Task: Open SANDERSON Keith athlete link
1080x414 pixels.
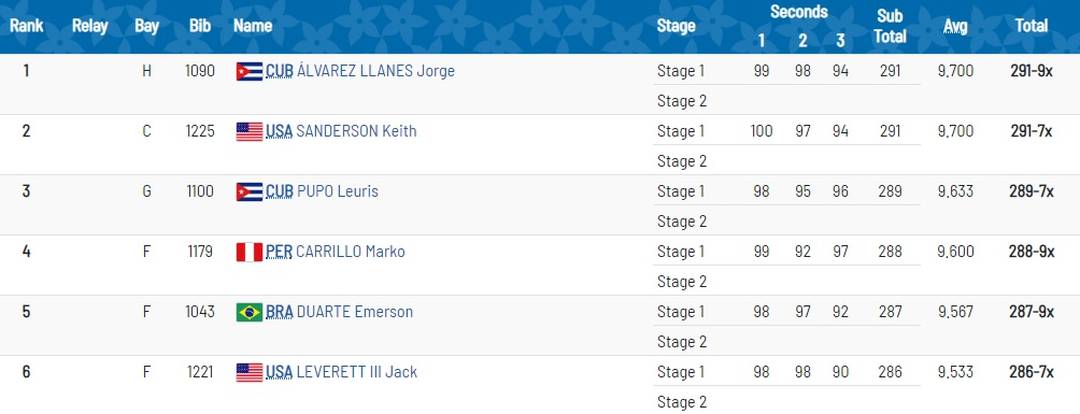Action: [356, 131]
